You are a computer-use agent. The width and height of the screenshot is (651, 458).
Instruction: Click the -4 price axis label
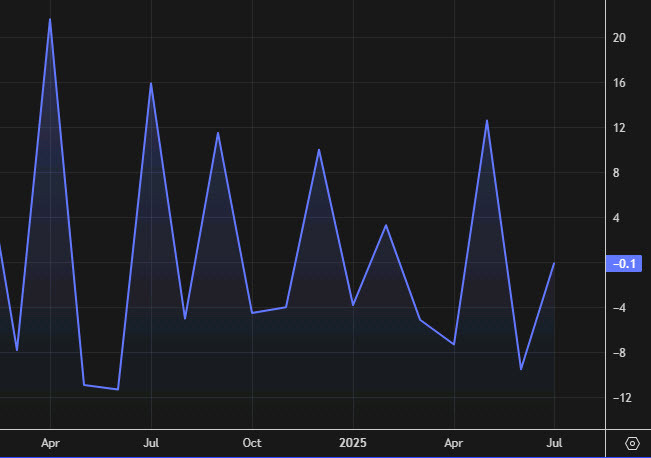pos(619,308)
